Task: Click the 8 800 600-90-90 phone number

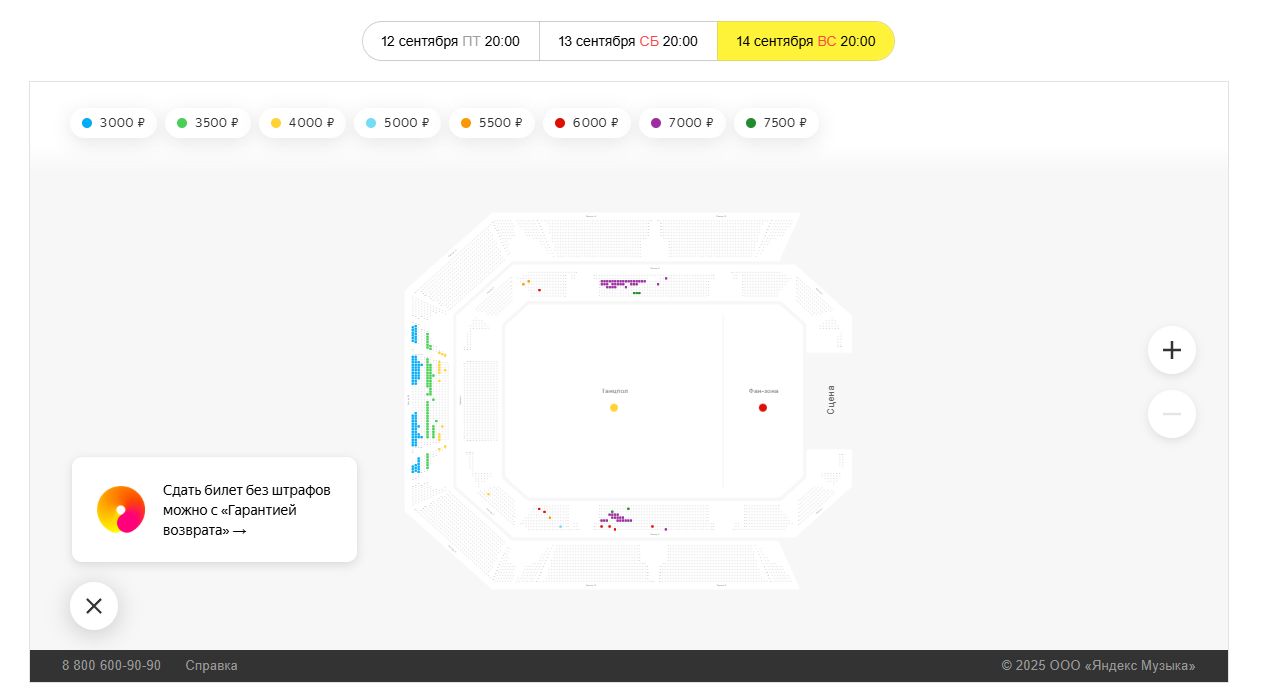Action: pyautogui.click(x=111, y=666)
